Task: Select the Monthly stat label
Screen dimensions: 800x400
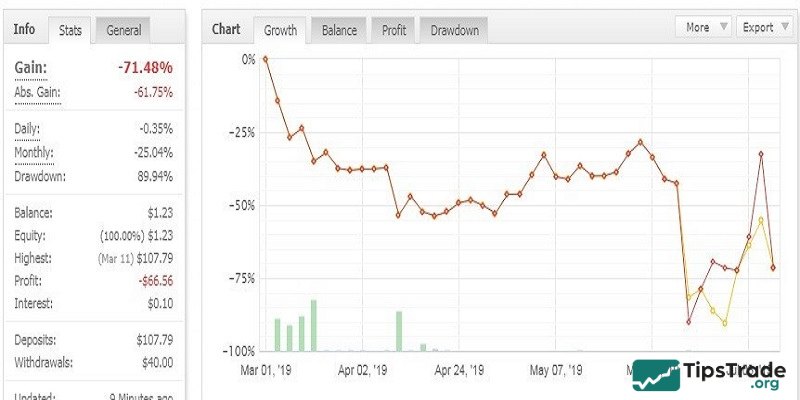Action: (37, 153)
